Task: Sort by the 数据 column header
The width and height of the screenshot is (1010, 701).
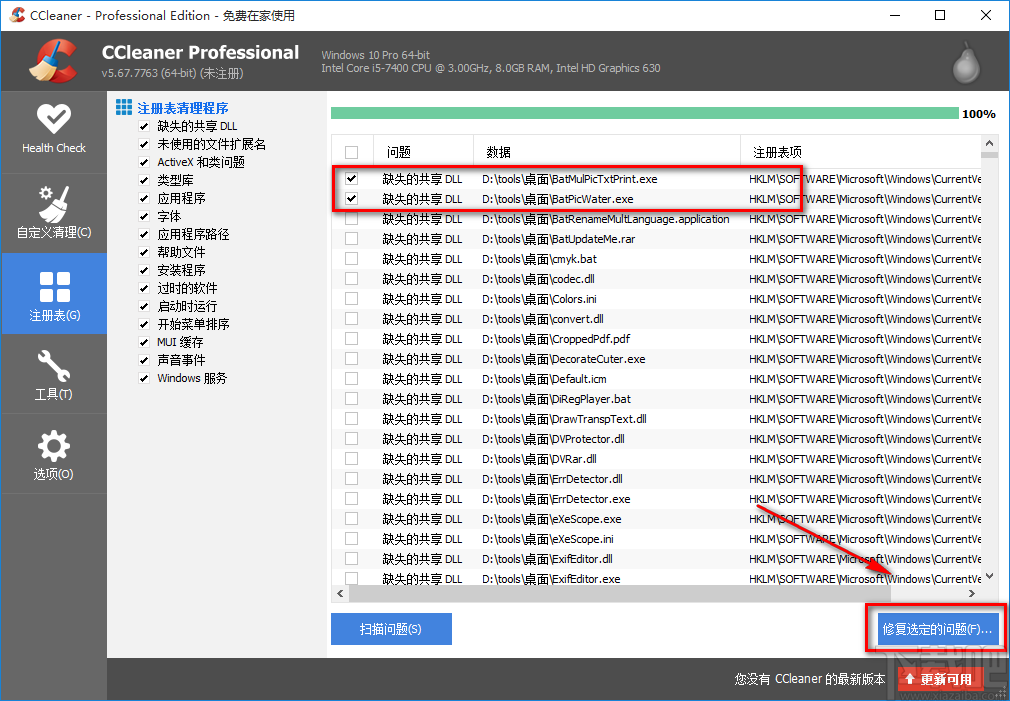Action: click(x=607, y=152)
